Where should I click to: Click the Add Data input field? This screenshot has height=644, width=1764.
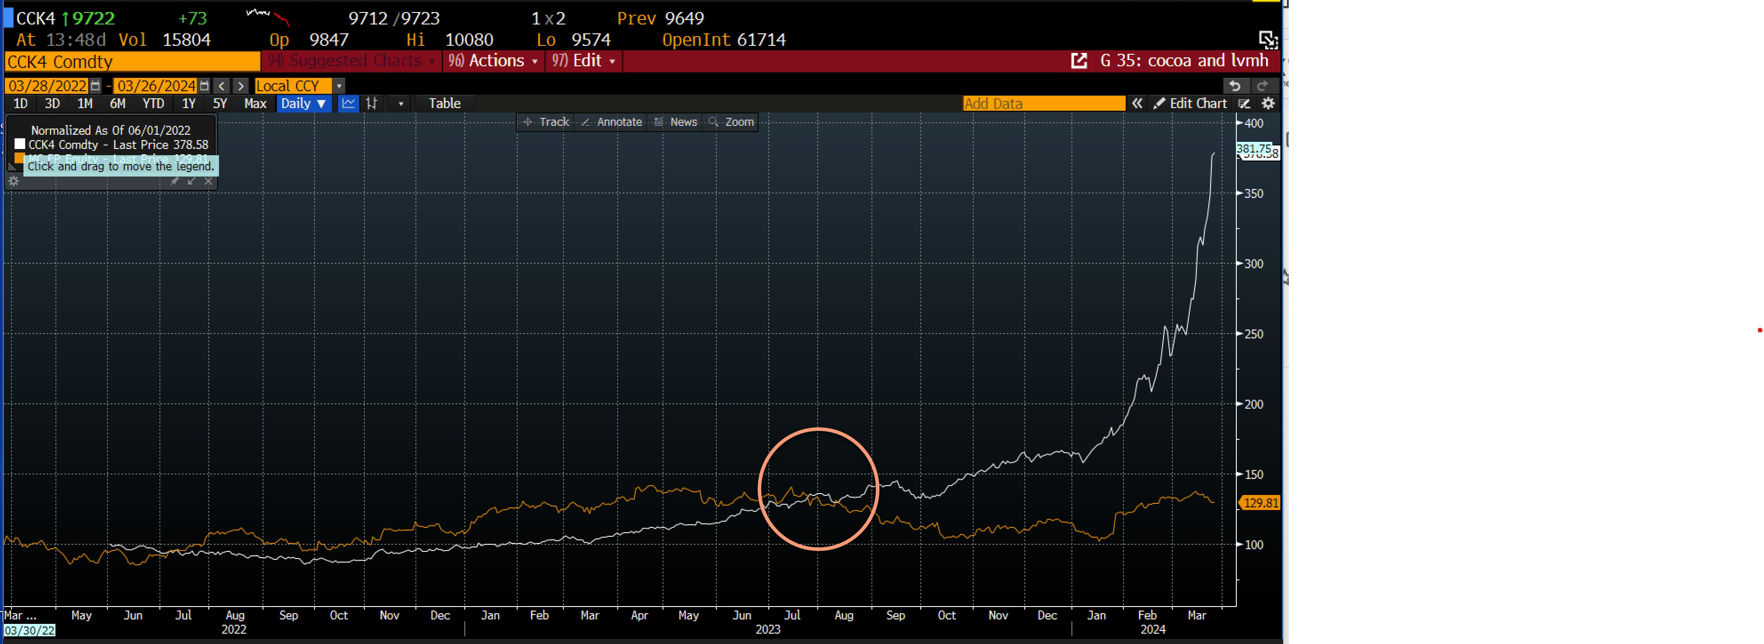pyautogui.click(x=1042, y=104)
